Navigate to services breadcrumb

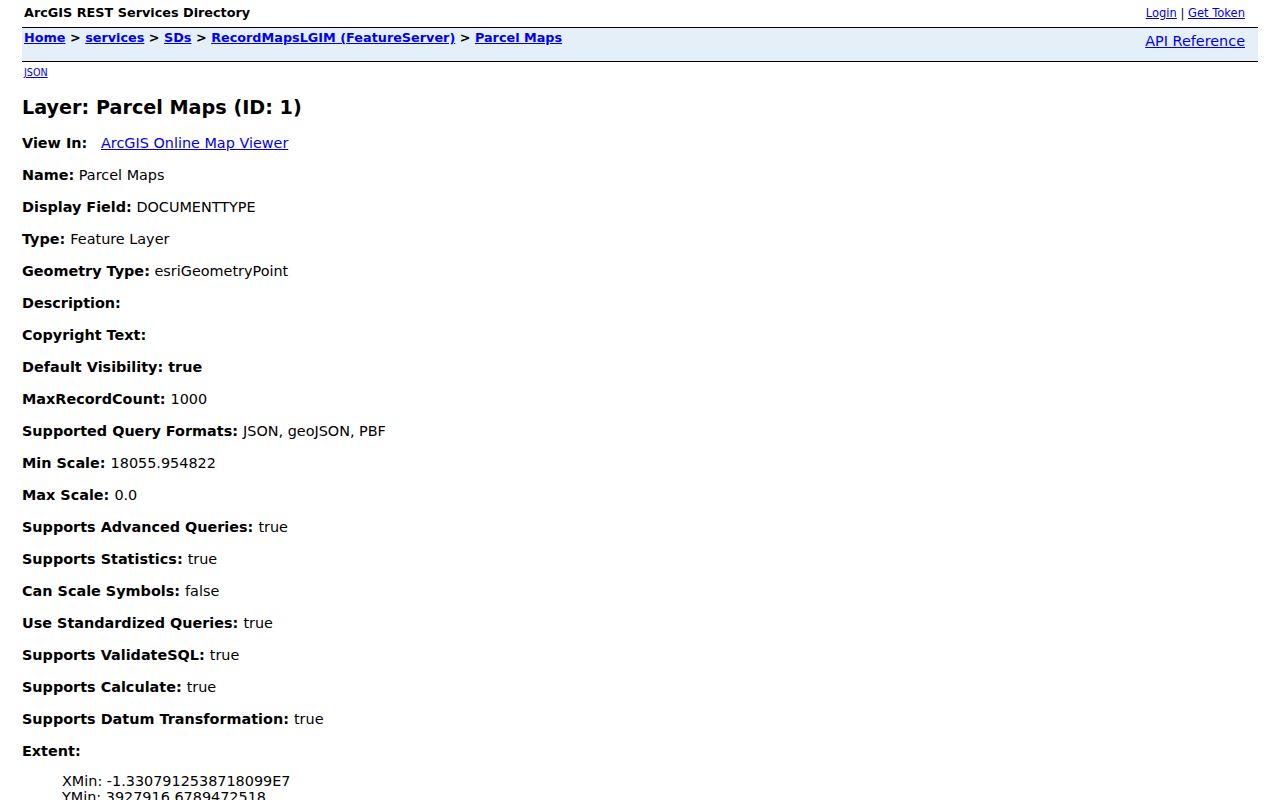[x=114, y=38]
